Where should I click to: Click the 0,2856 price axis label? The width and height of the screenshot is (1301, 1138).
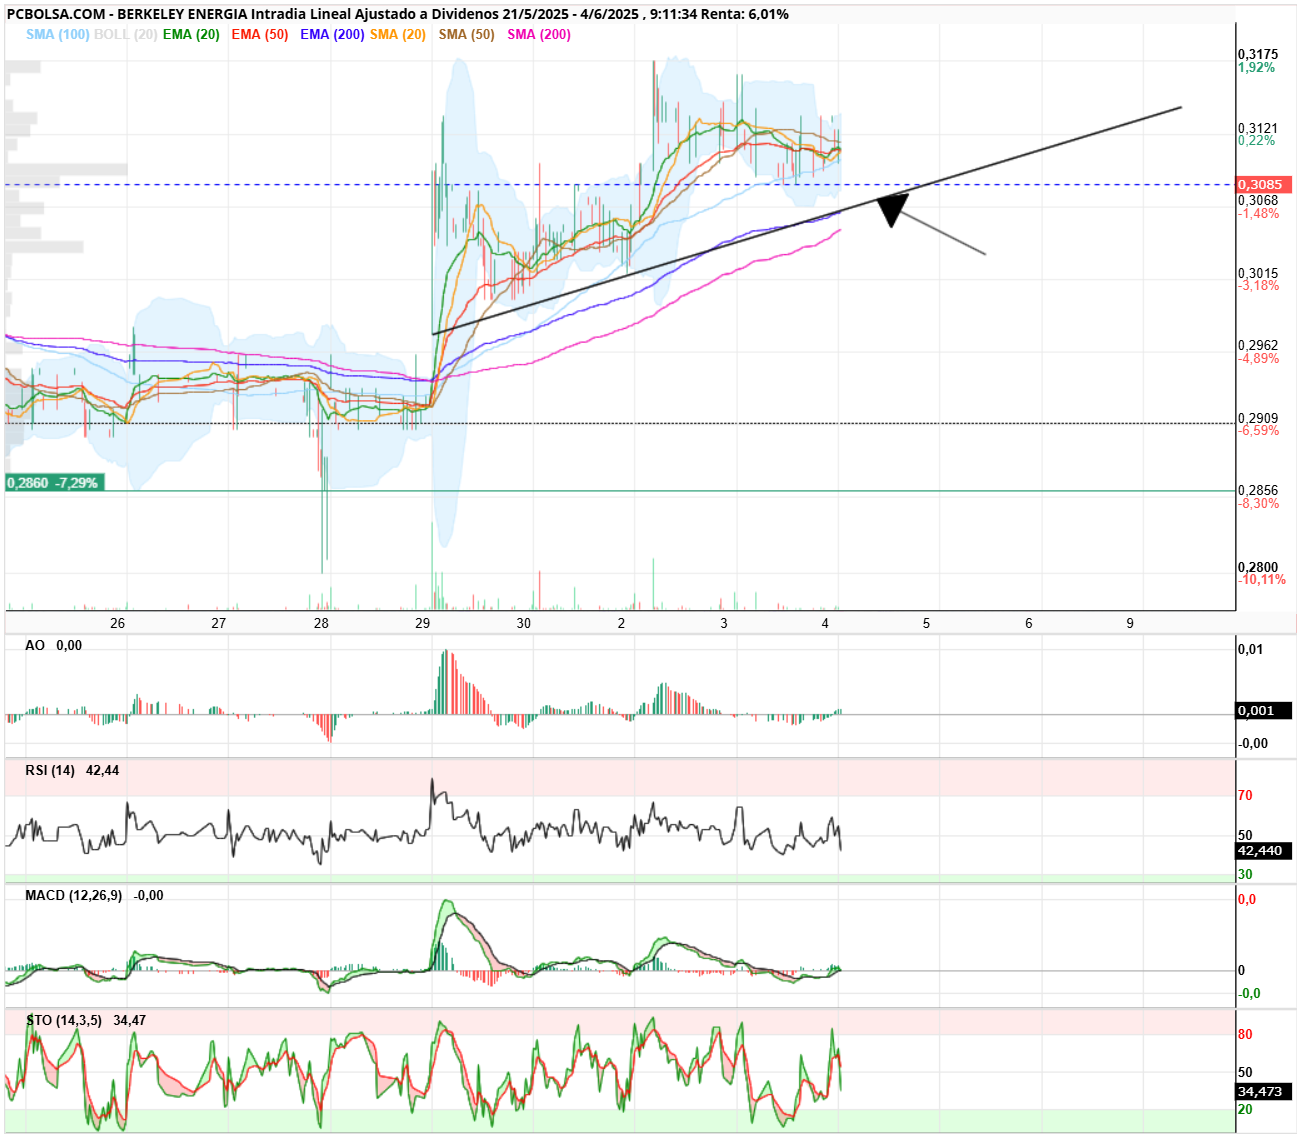coord(1258,490)
